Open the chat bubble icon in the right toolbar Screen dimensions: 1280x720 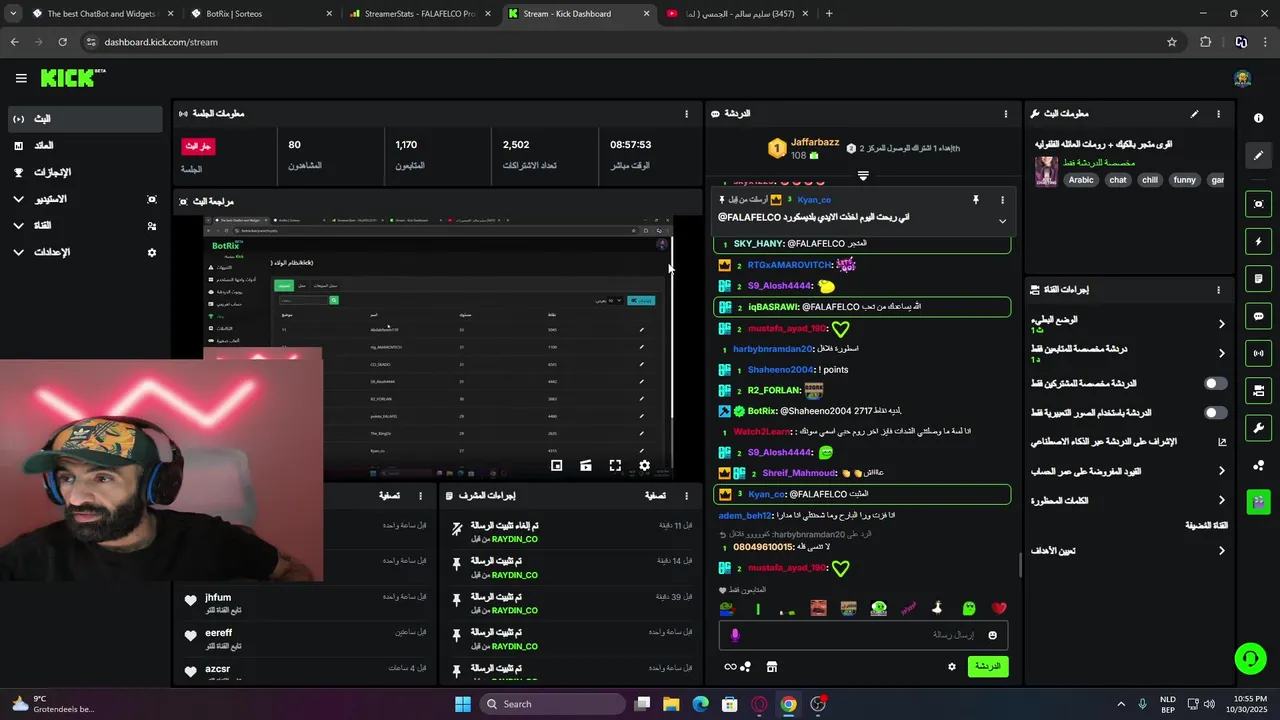1258,316
